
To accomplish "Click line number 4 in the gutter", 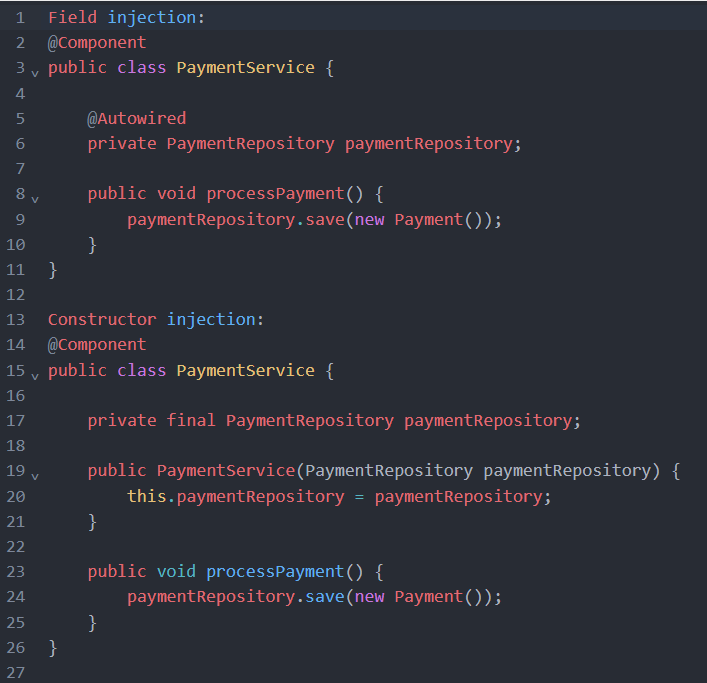I will [x=20, y=94].
